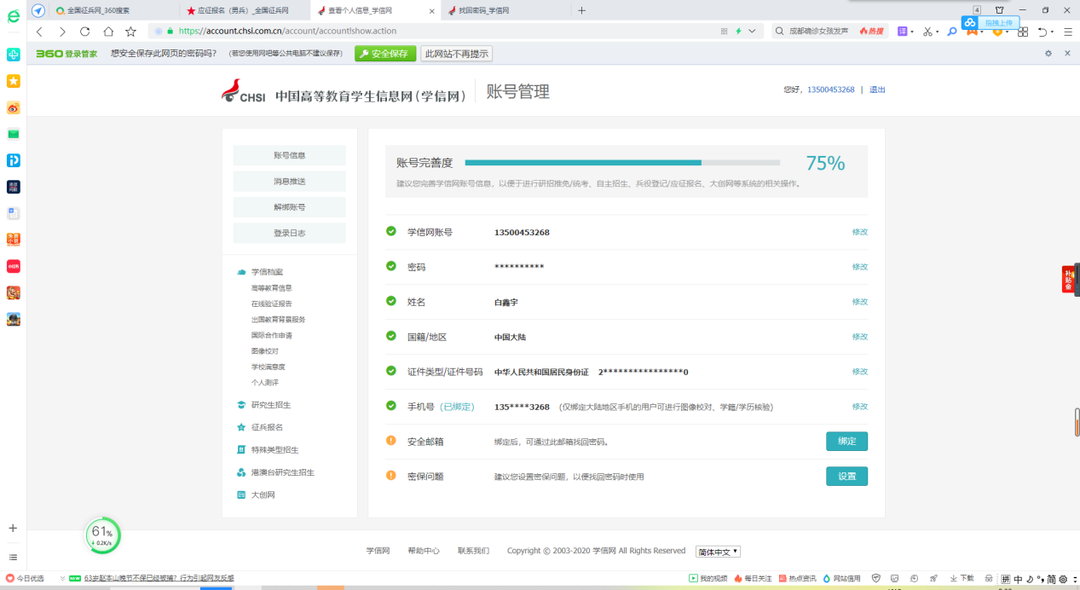Click the 港澳台研究生招生 sidebar icon
The image size is (1080, 590).
241,473
